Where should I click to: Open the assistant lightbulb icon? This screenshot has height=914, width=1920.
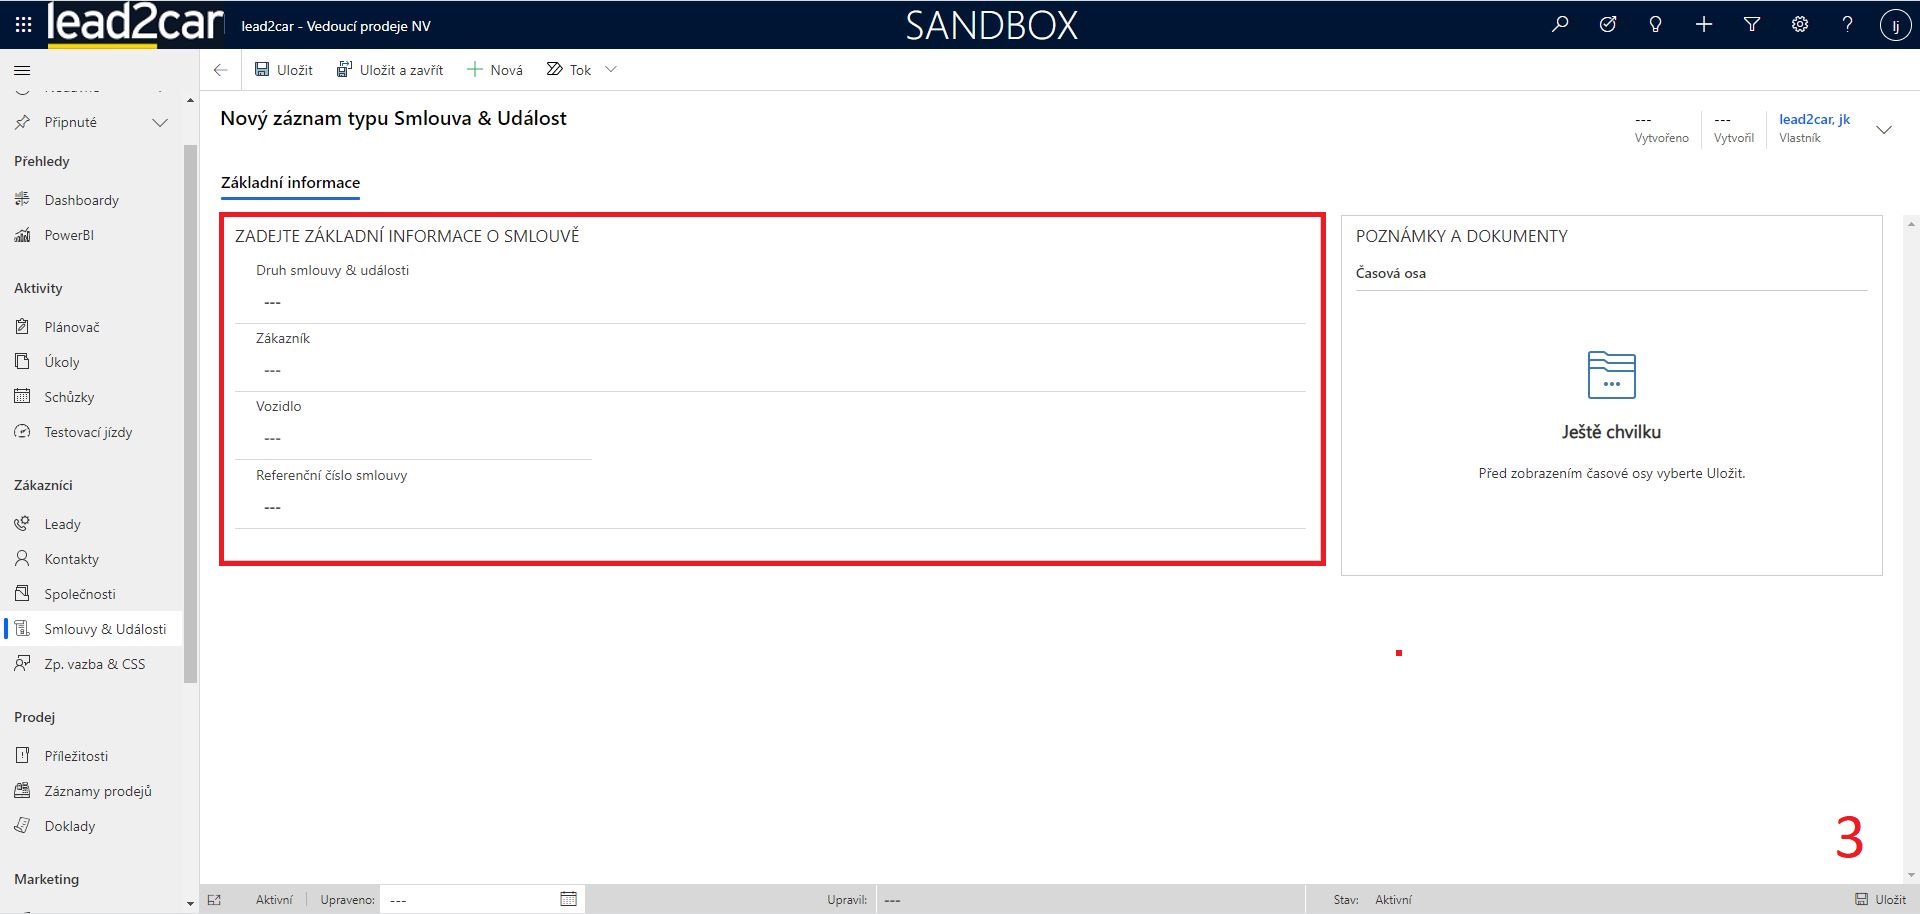point(1655,24)
